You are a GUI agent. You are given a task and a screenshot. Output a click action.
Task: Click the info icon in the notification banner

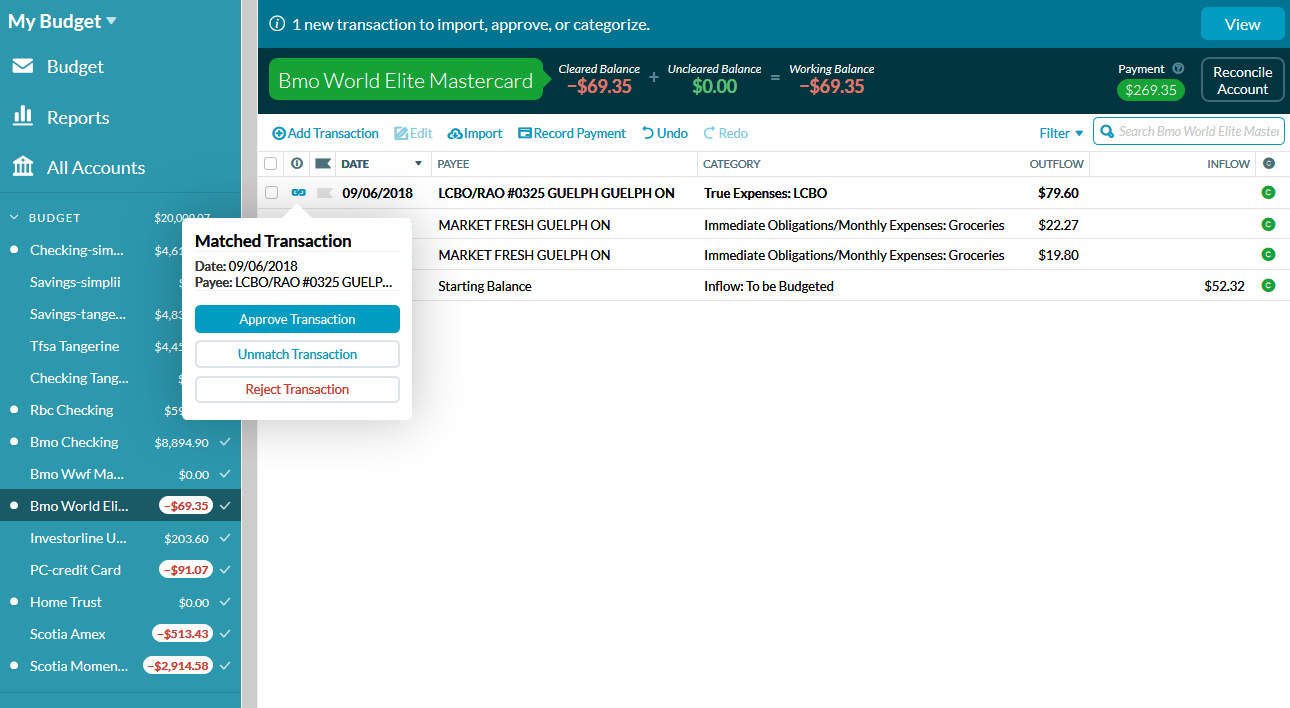[277, 24]
